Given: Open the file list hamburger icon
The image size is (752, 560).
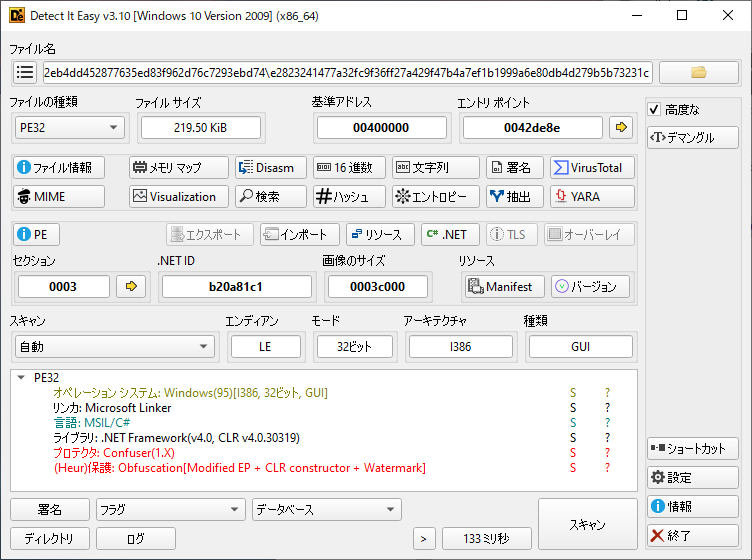Looking at the screenshot, I should click(x=25, y=72).
